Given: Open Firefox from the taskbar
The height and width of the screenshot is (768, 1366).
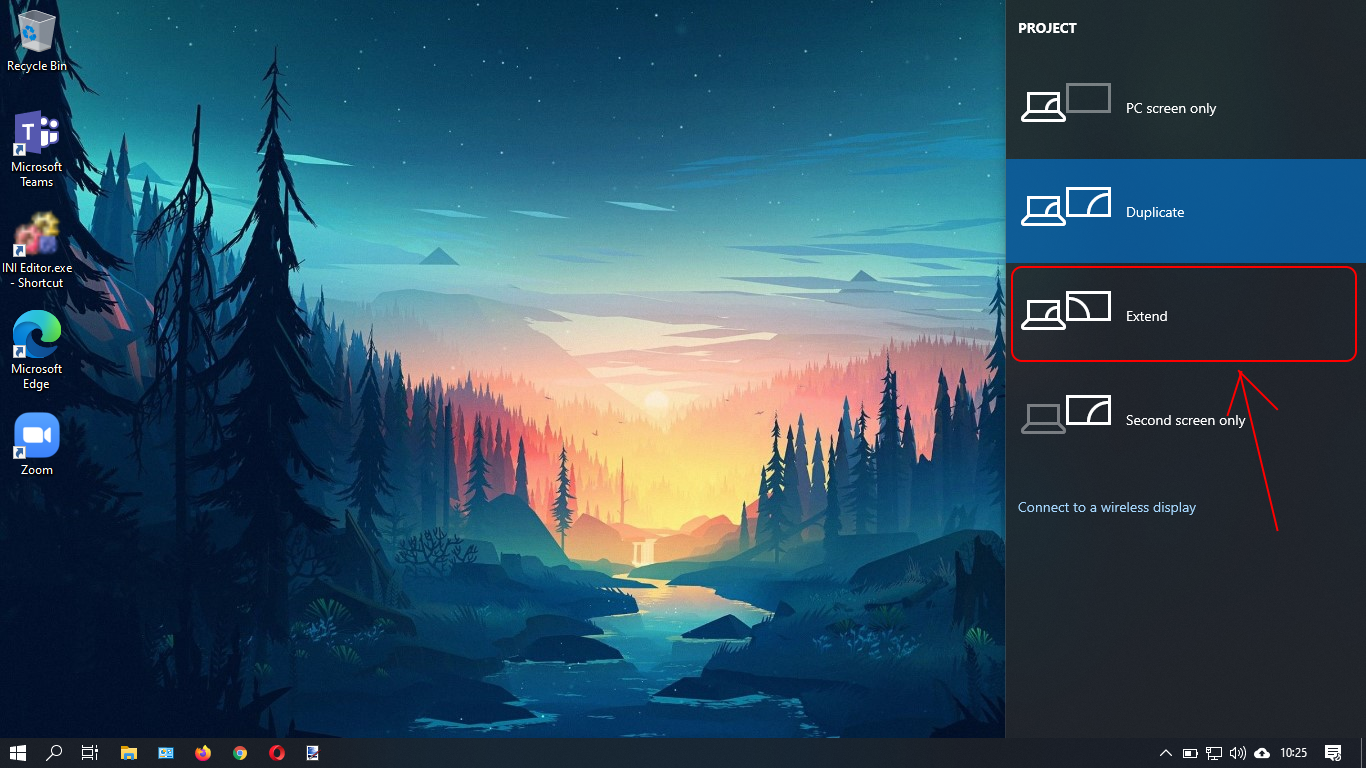Looking at the screenshot, I should click(203, 753).
